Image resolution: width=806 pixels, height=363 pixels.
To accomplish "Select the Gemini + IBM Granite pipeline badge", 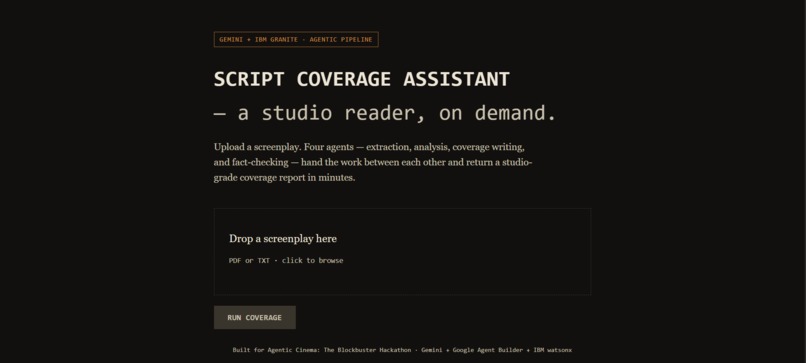I will point(296,40).
